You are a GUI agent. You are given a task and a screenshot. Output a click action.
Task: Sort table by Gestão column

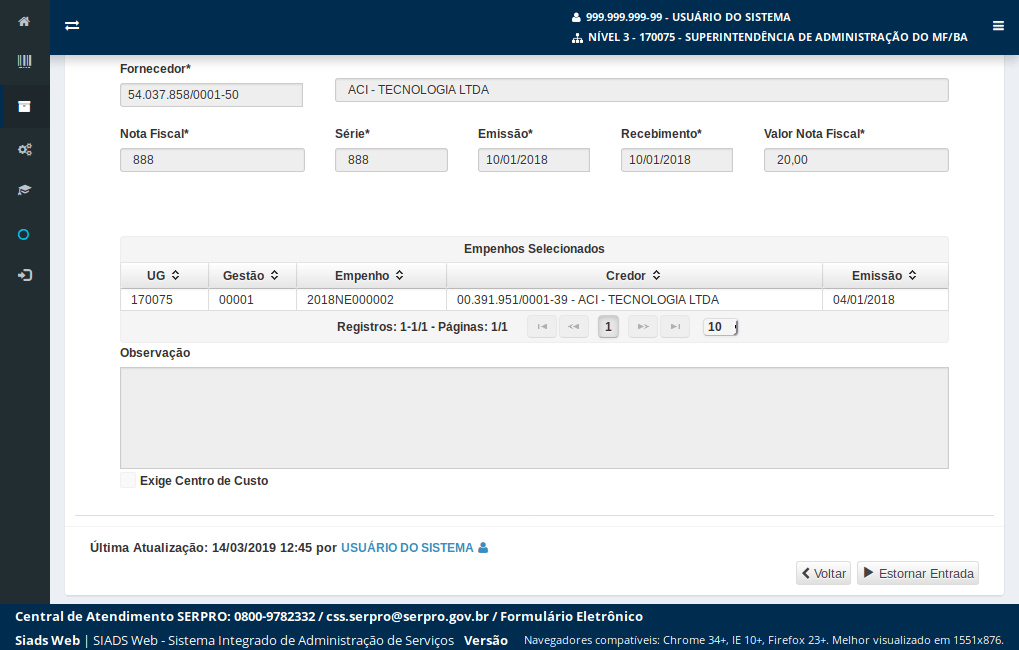(252, 276)
